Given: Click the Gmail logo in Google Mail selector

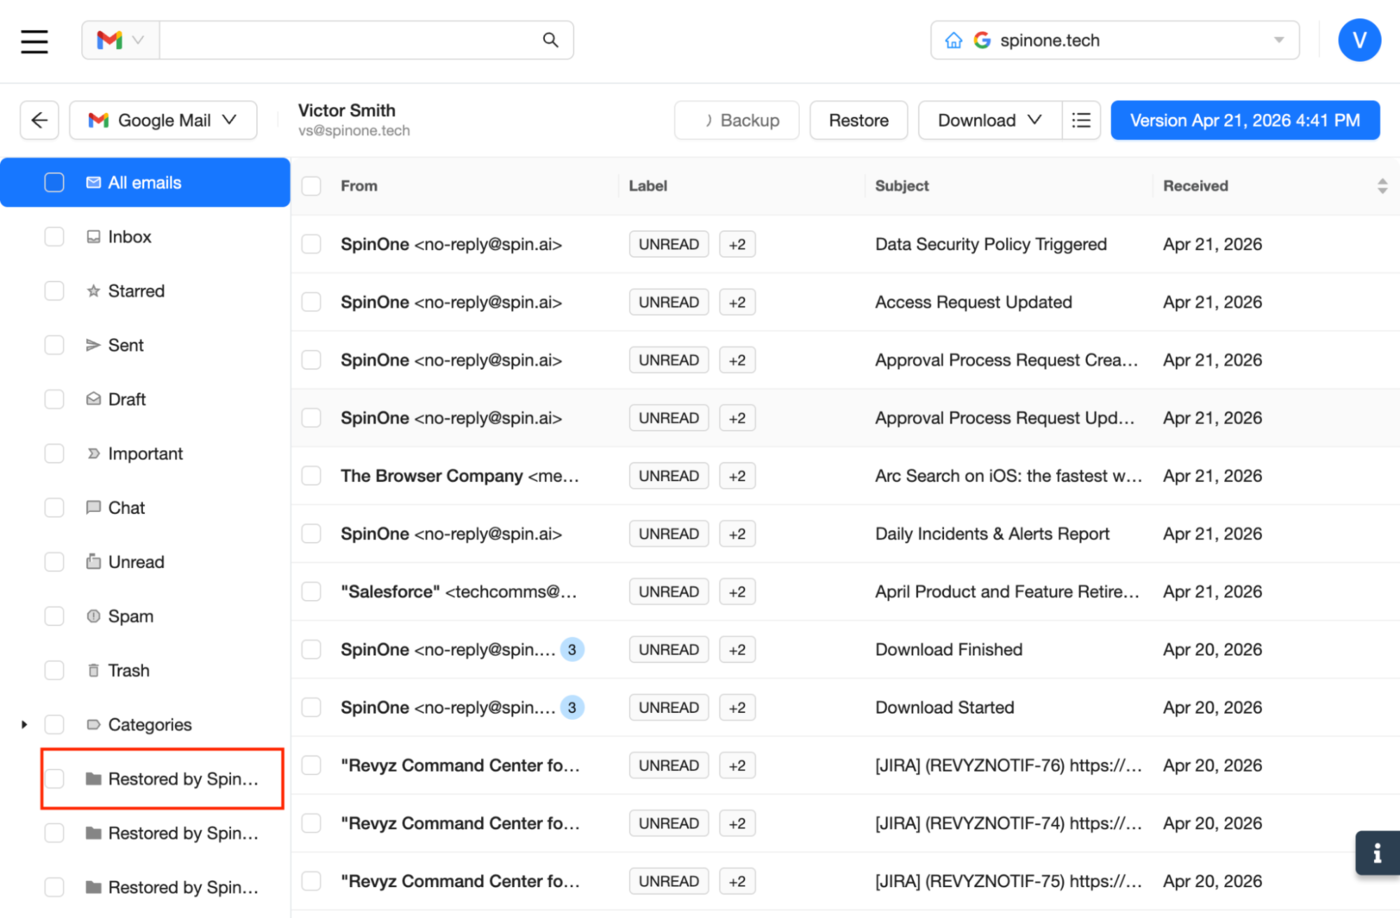Looking at the screenshot, I should point(98,120).
